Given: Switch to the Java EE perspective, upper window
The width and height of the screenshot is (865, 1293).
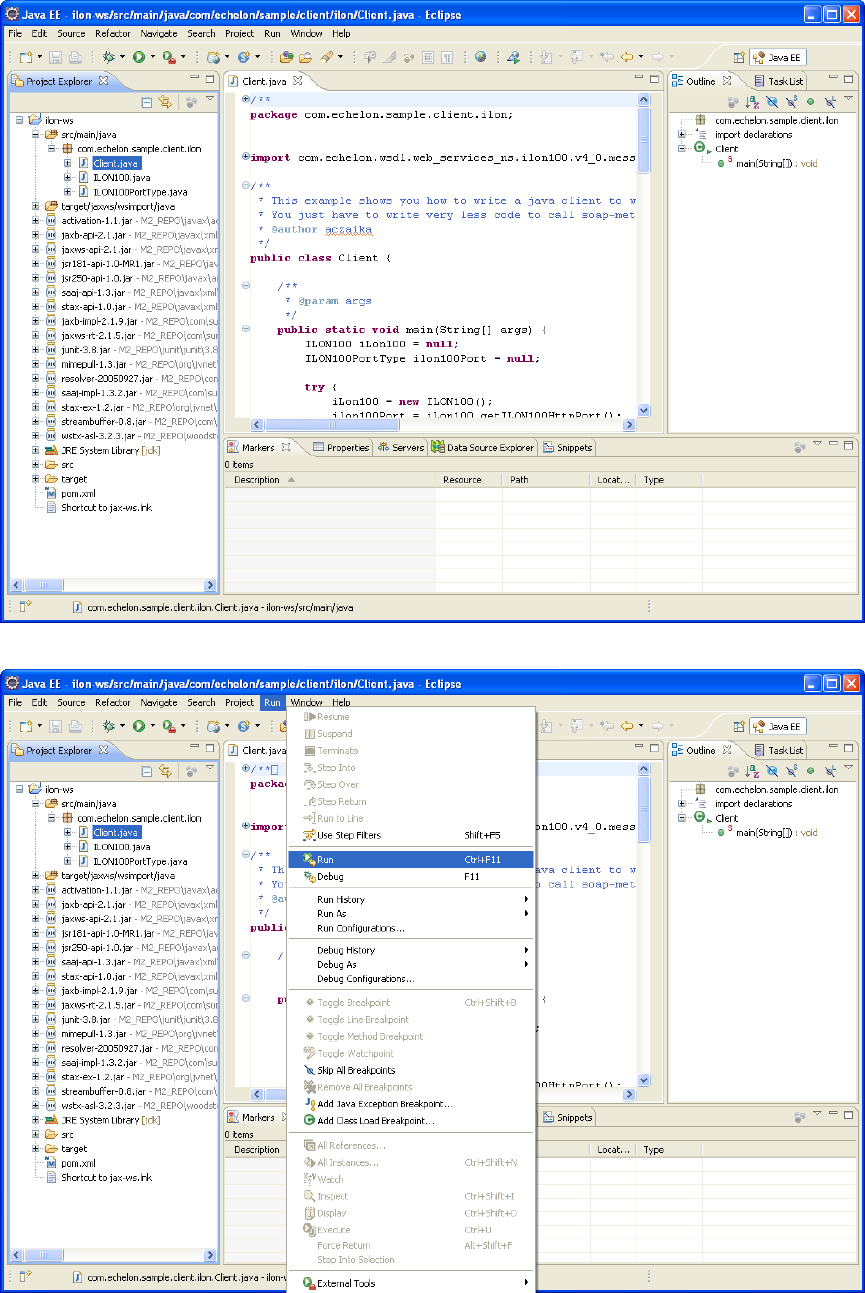Looking at the screenshot, I should pyautogui.click(x=777, y=57).
